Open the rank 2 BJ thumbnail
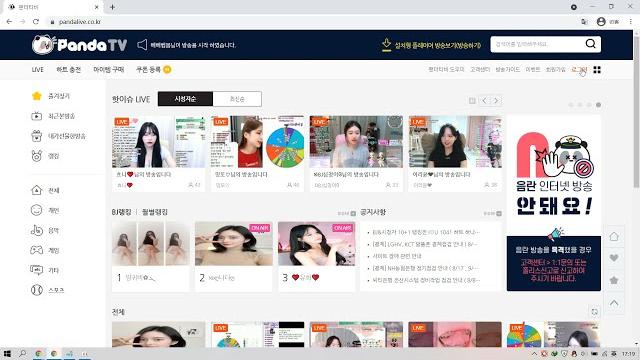The height and width of the screenshot is (360, 640). tap(234, 244)
